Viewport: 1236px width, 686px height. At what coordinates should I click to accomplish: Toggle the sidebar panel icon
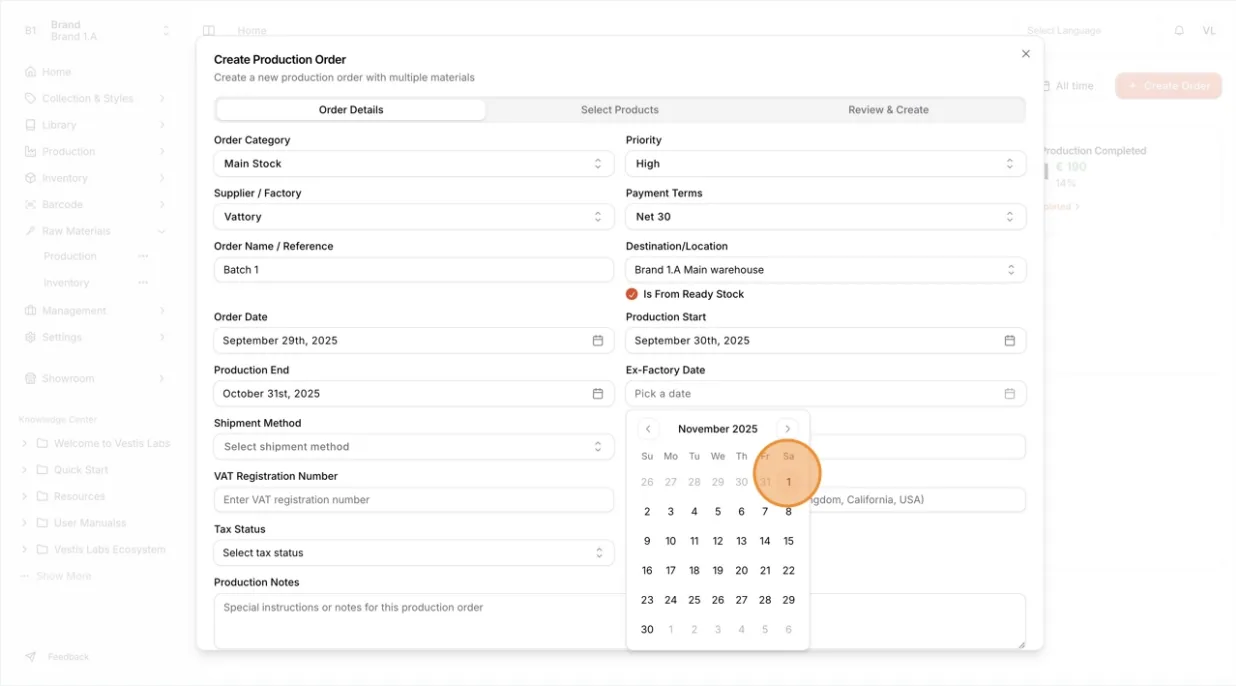tap(209, 31)
